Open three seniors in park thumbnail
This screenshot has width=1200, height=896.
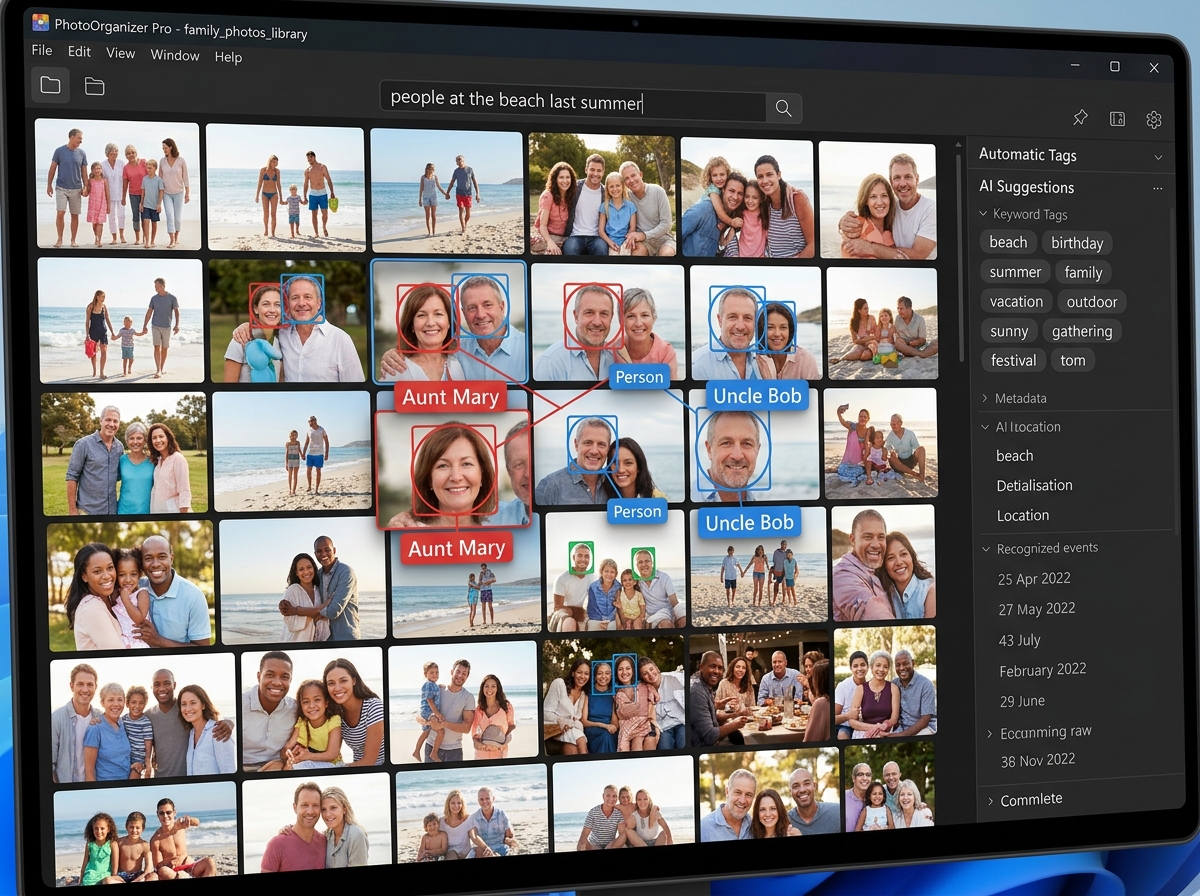point(125,452)
